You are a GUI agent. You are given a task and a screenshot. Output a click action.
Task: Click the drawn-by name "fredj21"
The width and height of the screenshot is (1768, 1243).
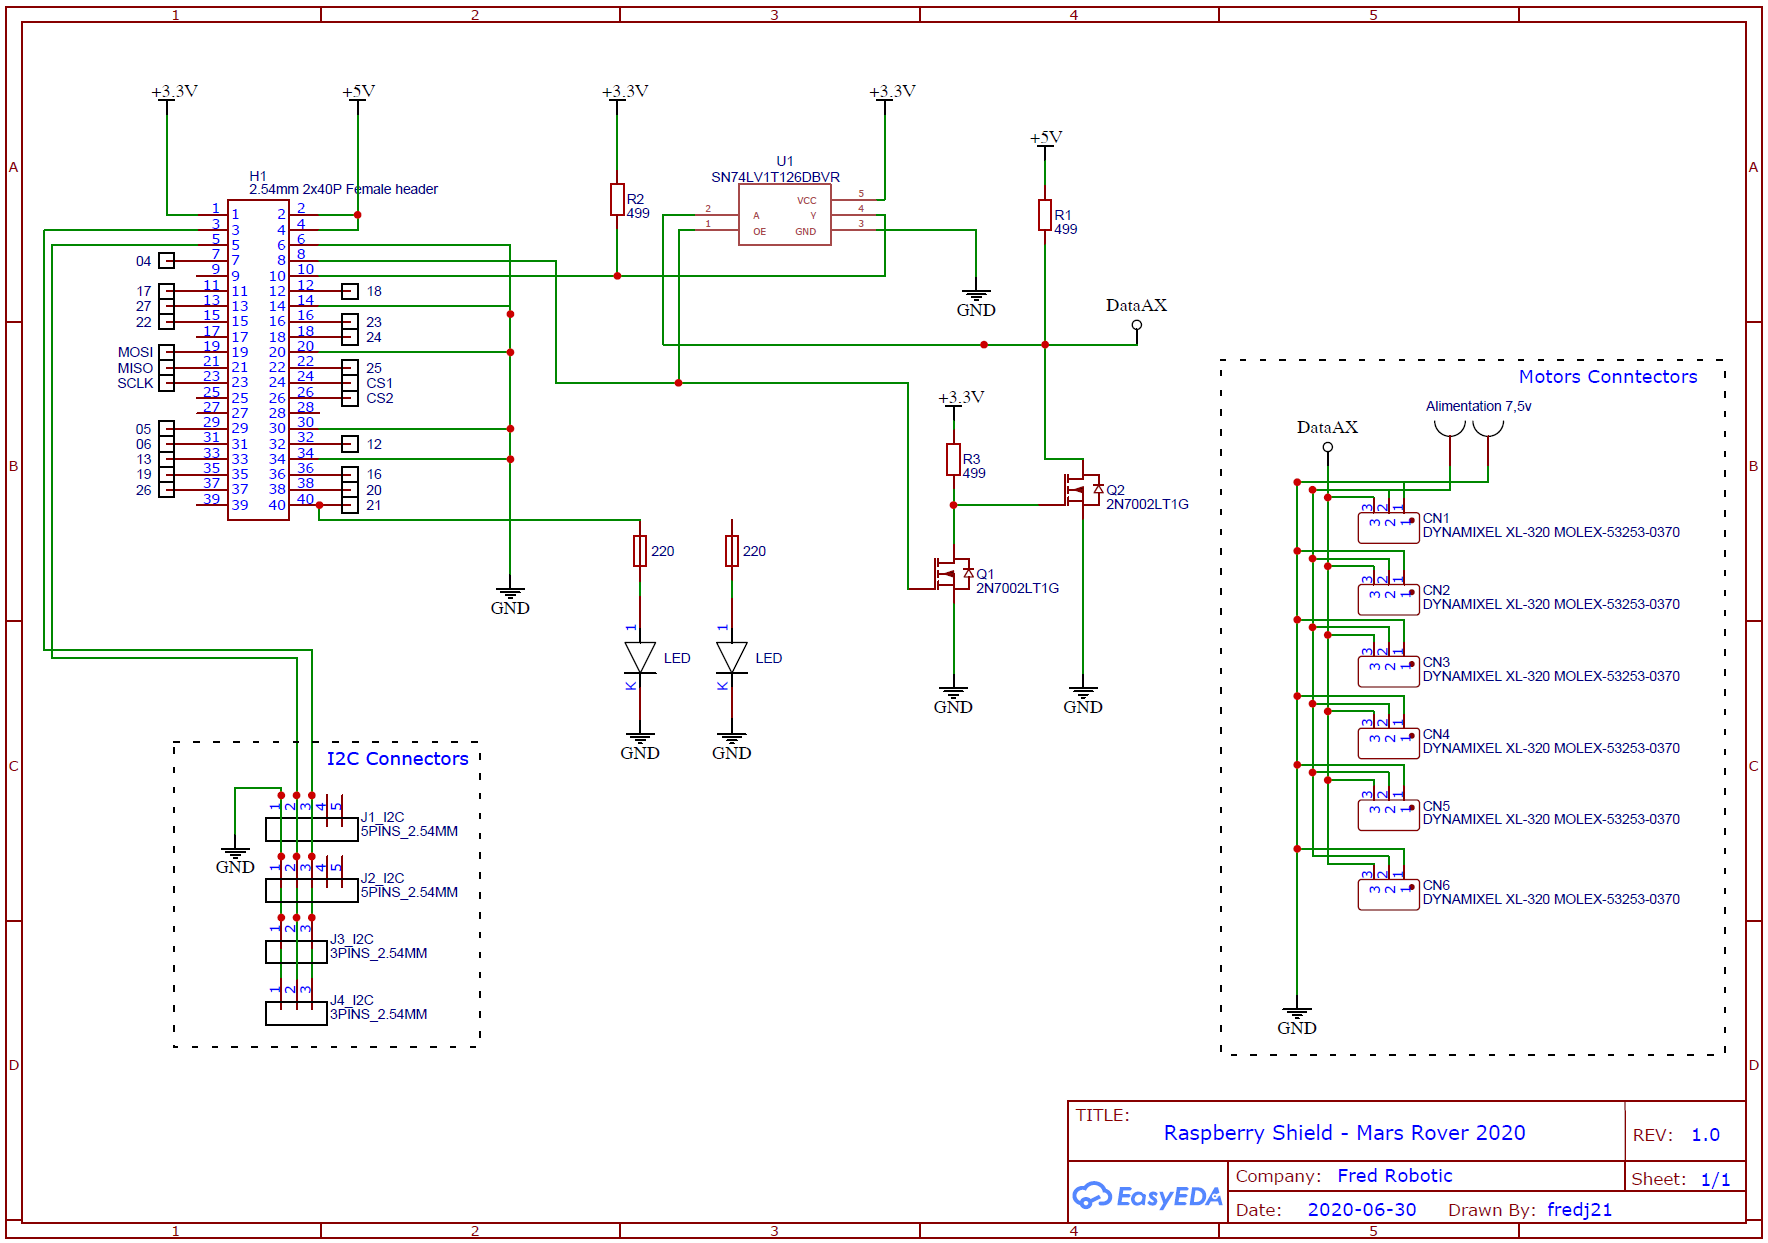[x=1579, y=1210]
